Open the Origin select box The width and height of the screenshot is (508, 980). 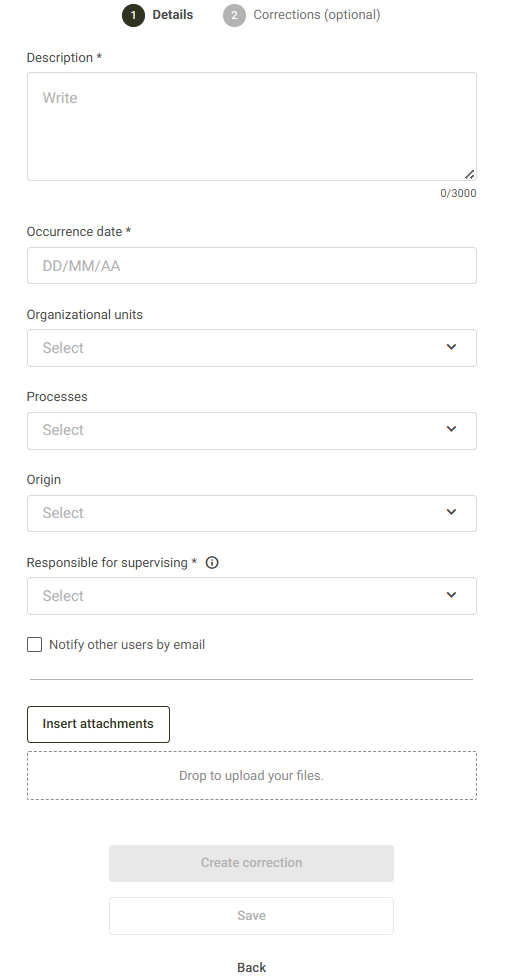tap(252, 513)
